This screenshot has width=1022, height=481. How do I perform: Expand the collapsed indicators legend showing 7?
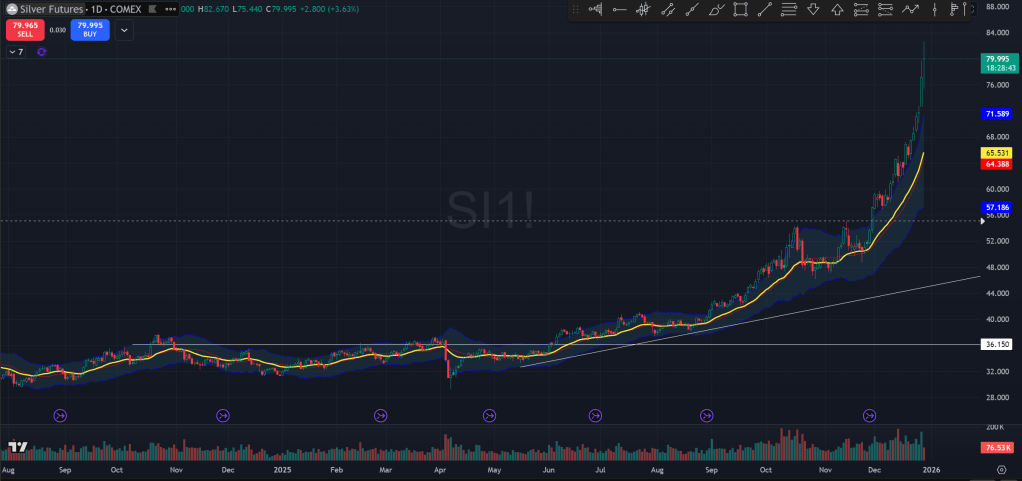tap(16, 51)
